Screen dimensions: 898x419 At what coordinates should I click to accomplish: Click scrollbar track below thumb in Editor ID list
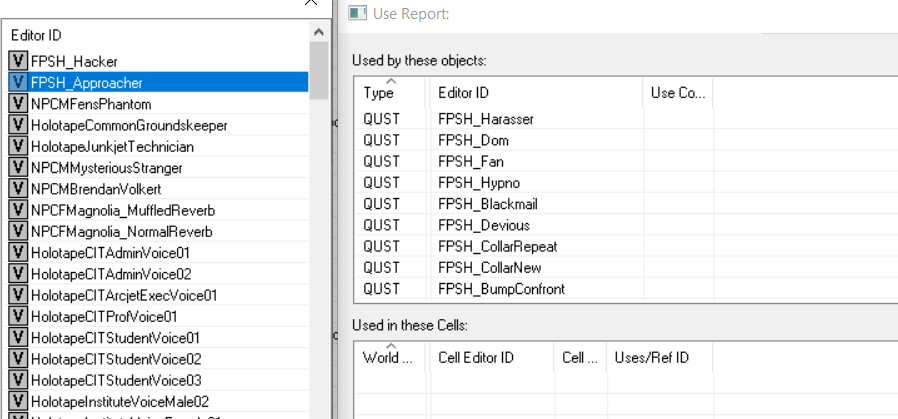[x=319, y=258]
